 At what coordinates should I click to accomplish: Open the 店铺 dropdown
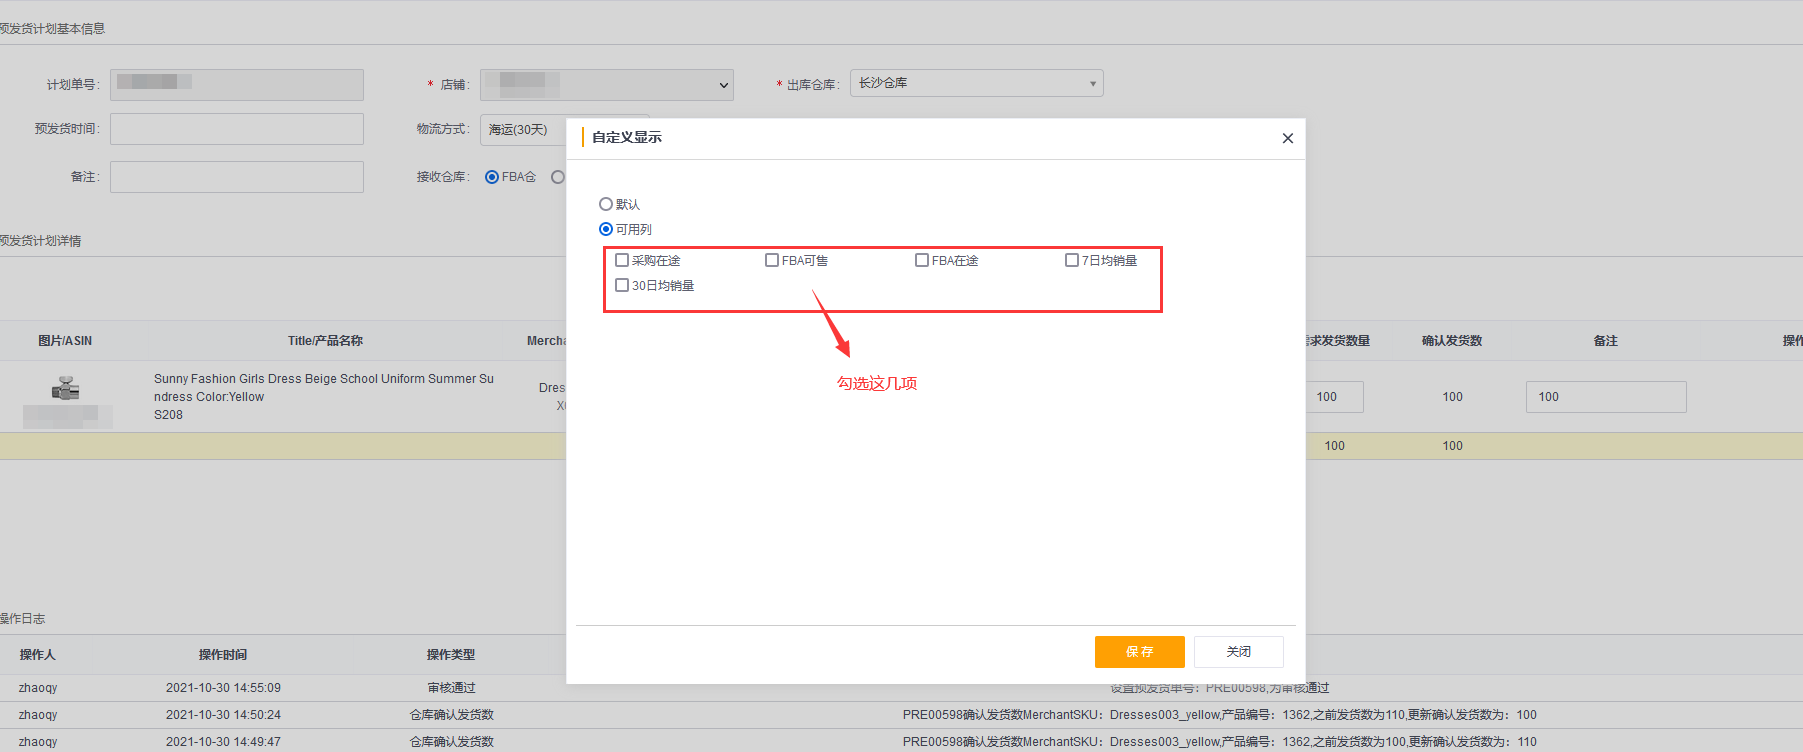click(606, 85)
